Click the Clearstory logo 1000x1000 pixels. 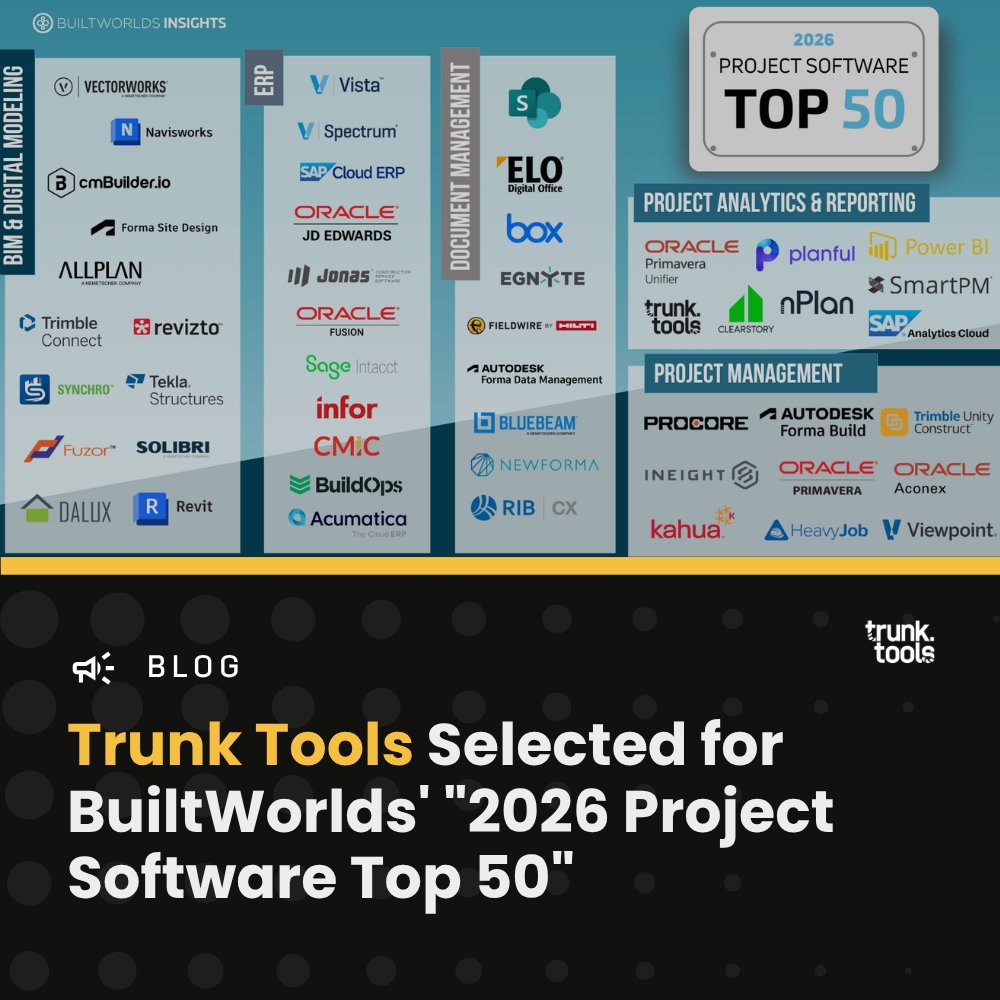pyautogui.click(x=746, y=310)
